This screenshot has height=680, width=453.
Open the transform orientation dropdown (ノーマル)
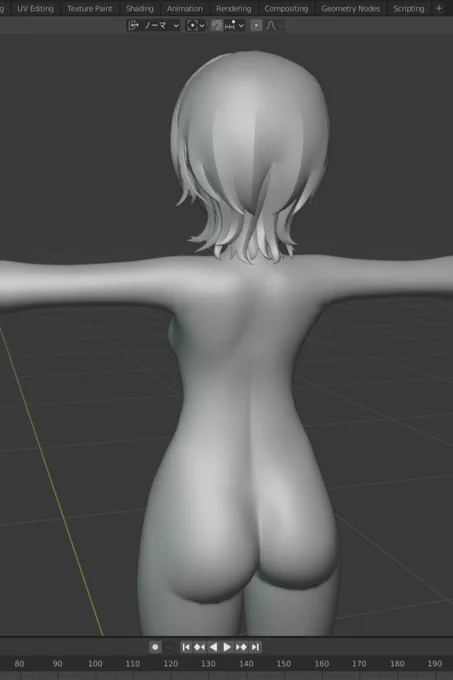pyautogui.click(x=154, y=26)
